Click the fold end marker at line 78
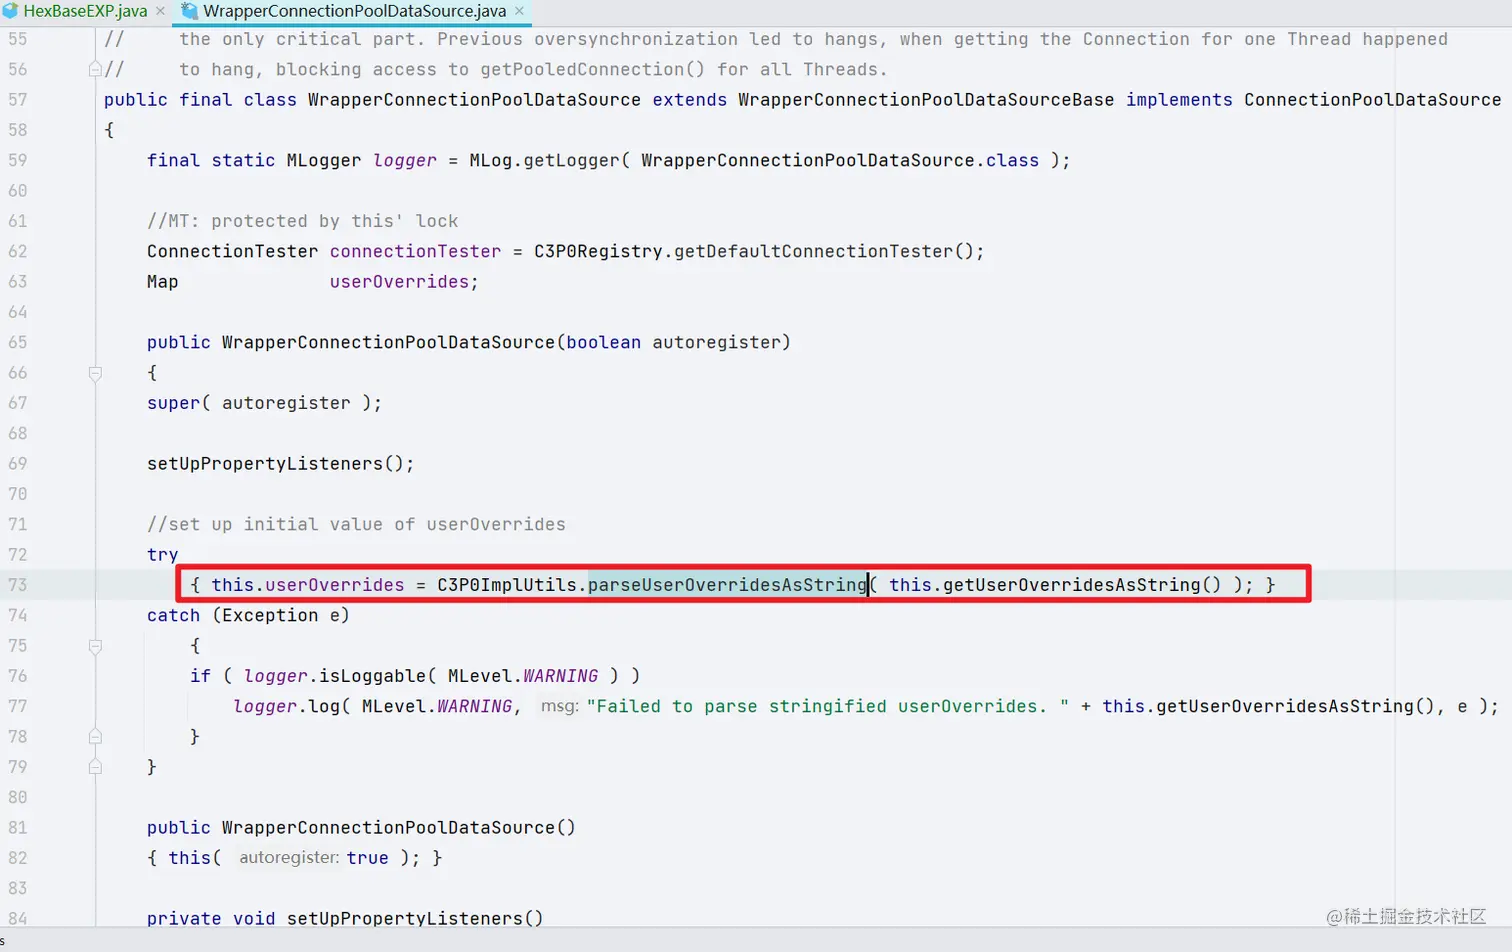This screenshot has height=952, width=1512. click(95, 736)
